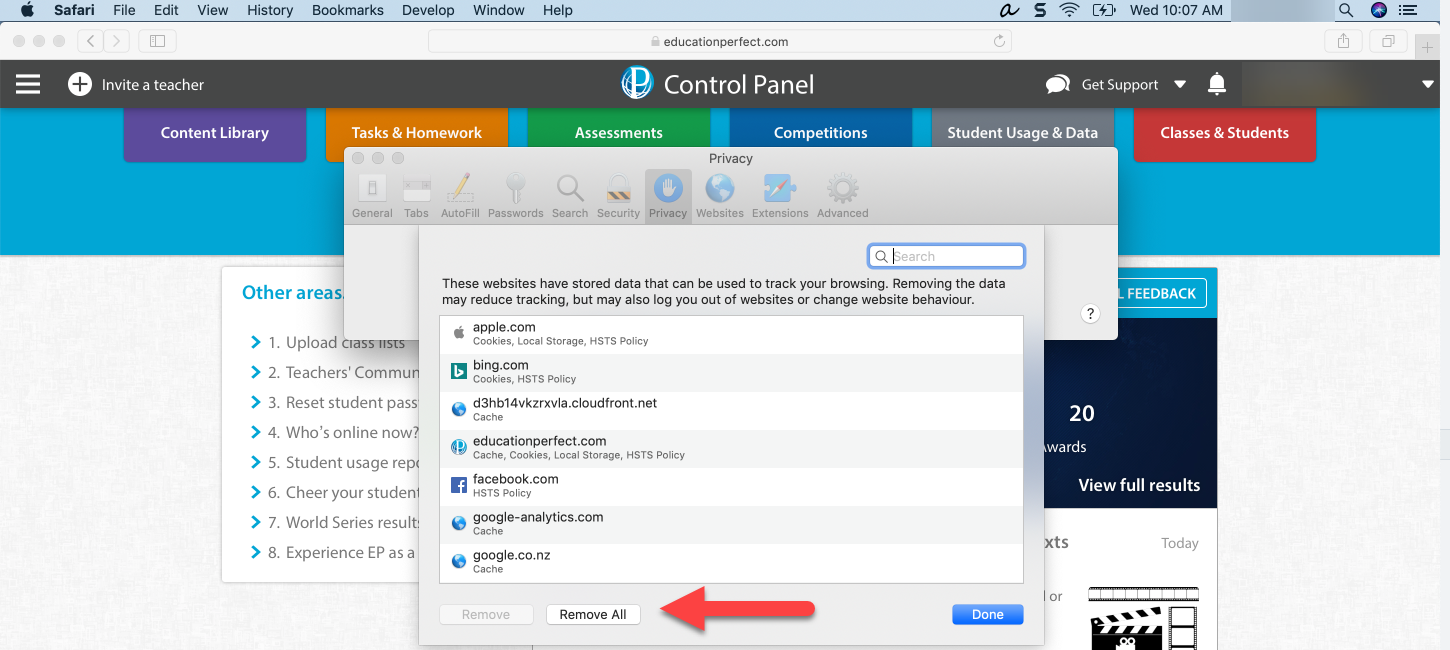1450x650 pixels.
Task: Open 4. Who's online now? link
Action: [x=343, y=432]
